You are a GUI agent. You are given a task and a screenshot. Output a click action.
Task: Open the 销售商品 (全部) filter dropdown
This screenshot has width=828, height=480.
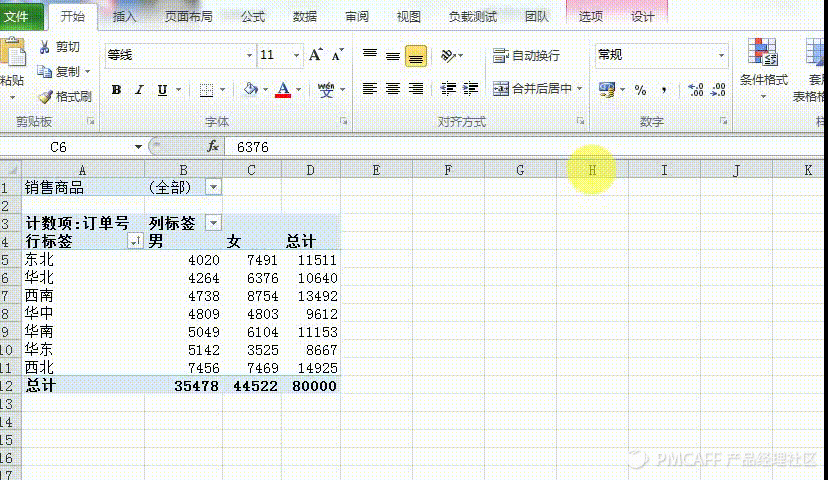coord(213,187)
